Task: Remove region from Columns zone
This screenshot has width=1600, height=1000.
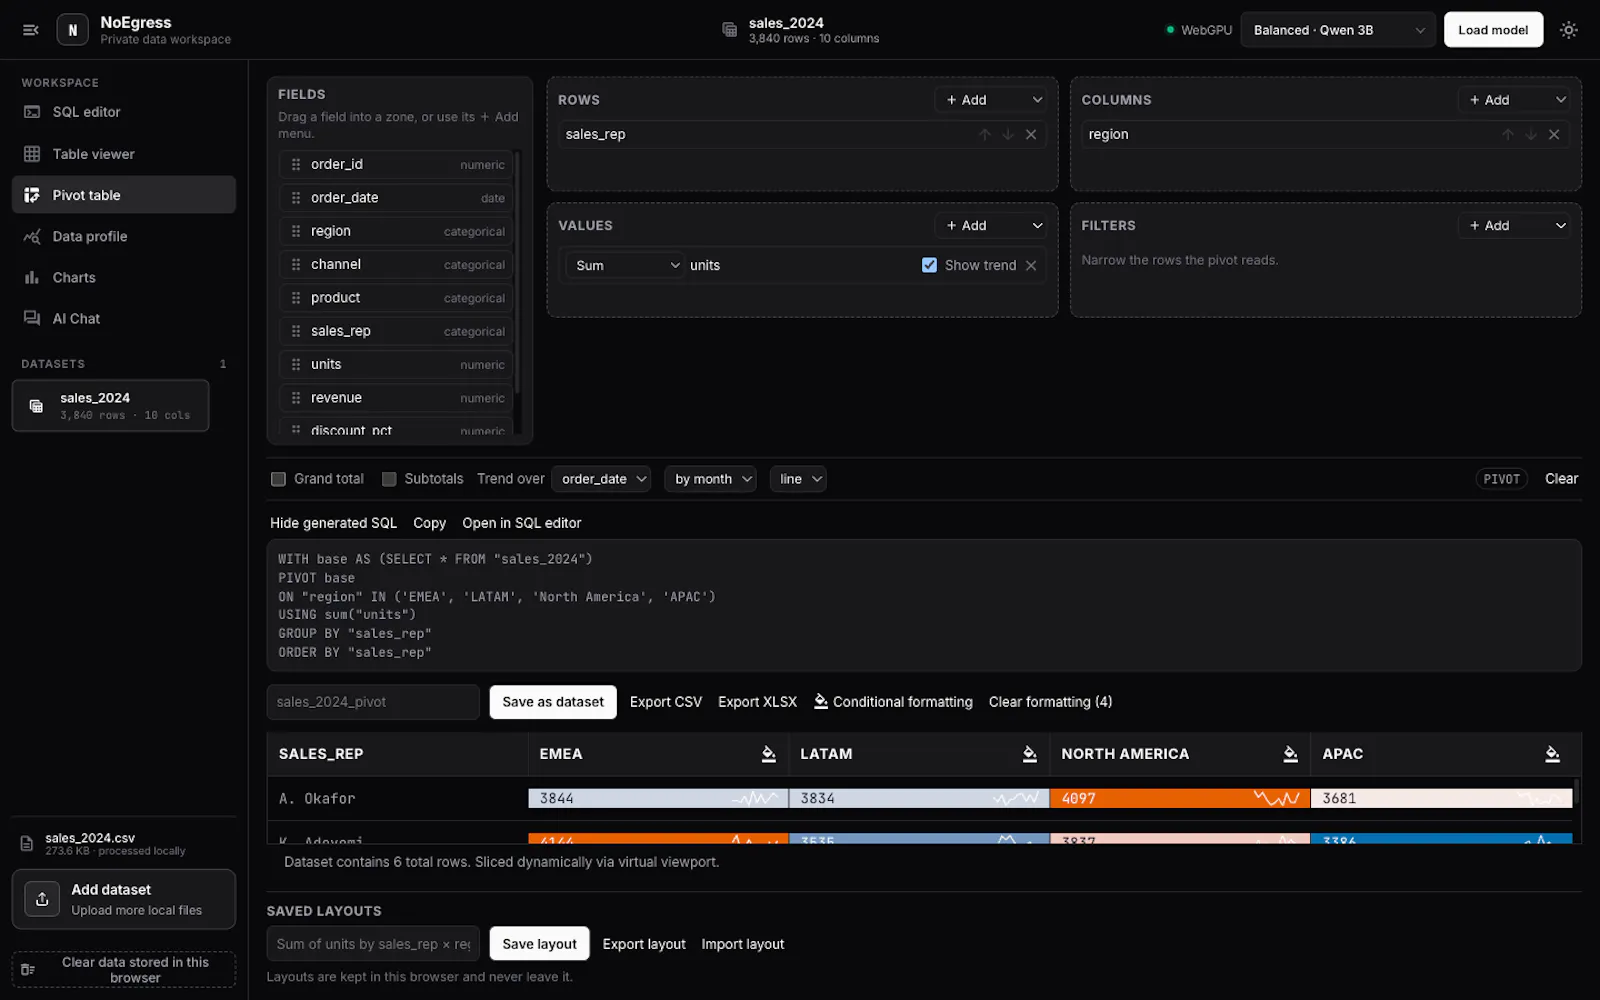Action: 1554,134
